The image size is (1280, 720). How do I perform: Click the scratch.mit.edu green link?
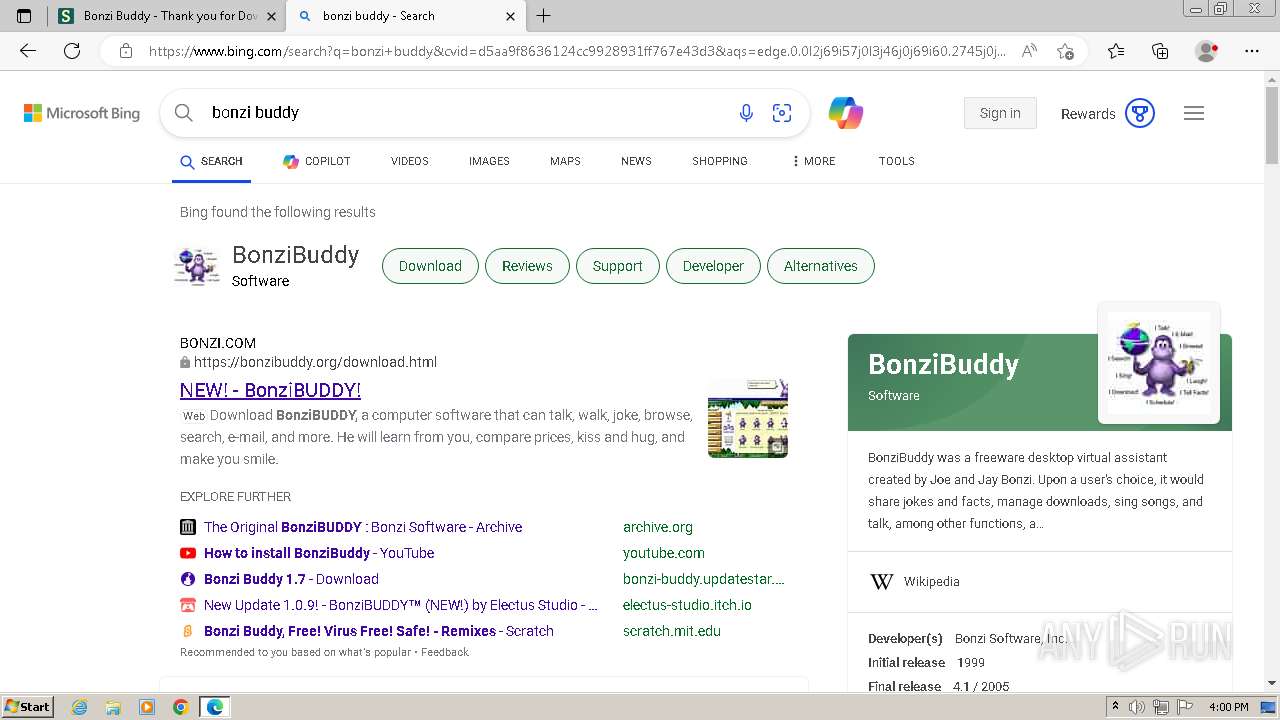(x=672, y=631)
